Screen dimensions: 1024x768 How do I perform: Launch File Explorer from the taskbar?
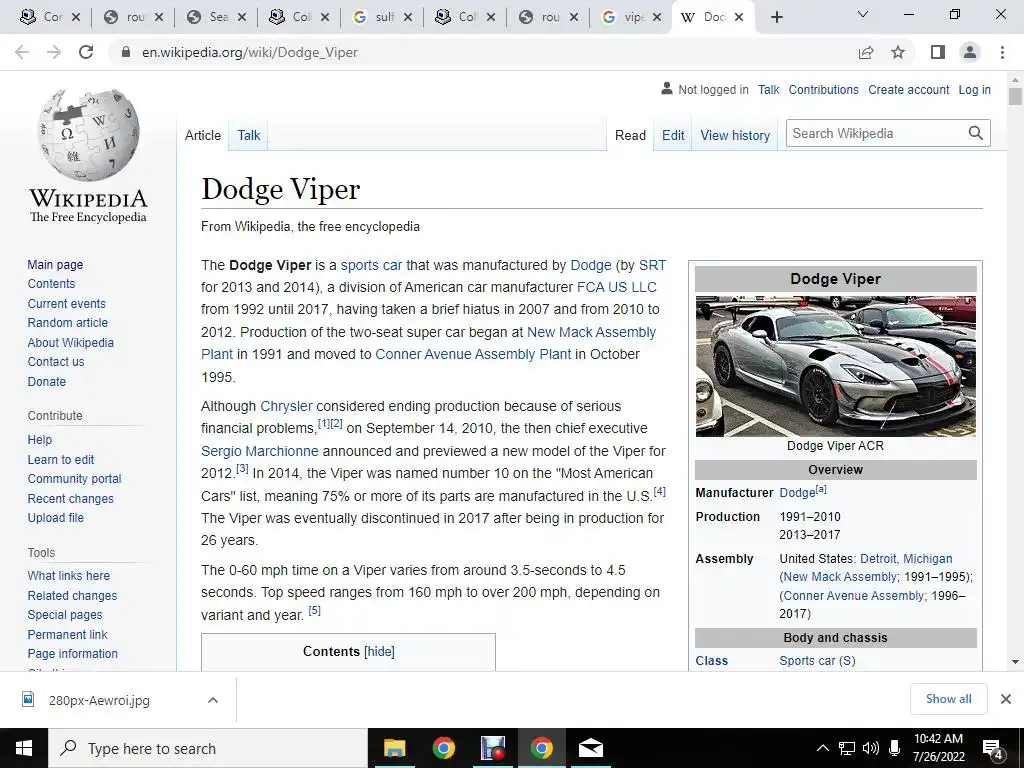[x=394, y=748]
